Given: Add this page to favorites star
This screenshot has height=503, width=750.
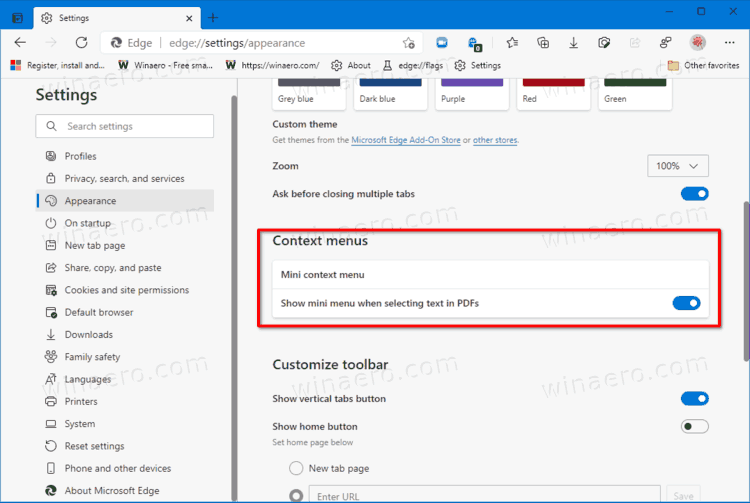Looking at the screenshot, I should (408, 43).
